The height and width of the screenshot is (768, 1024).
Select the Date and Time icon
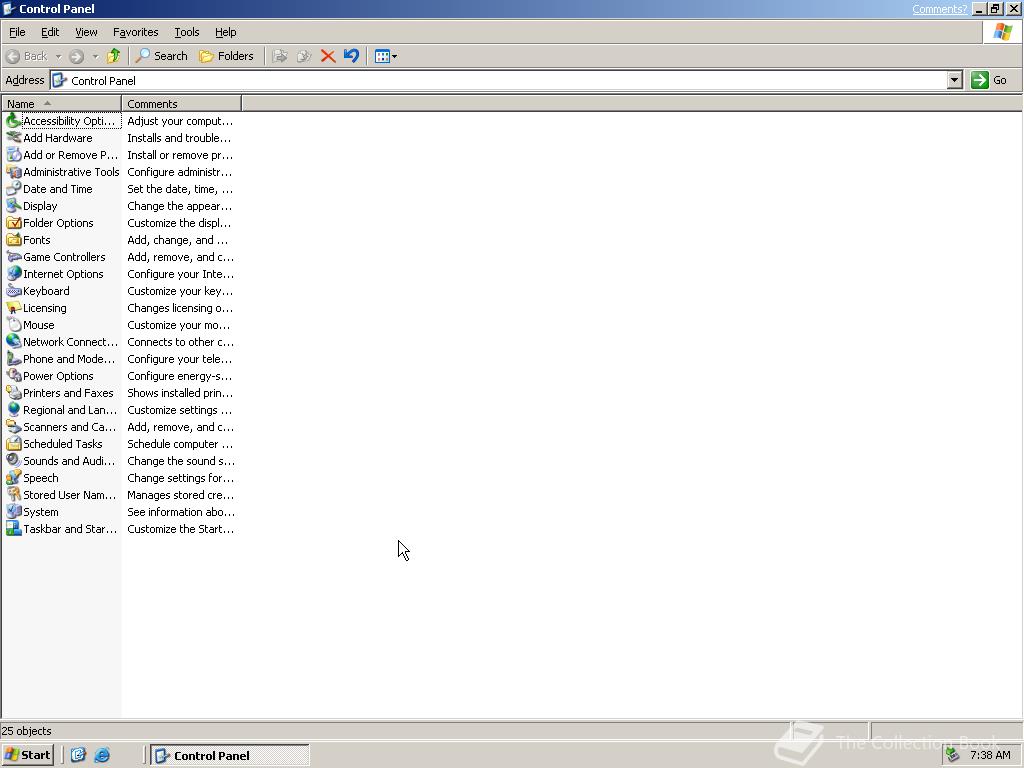point(13,189)
